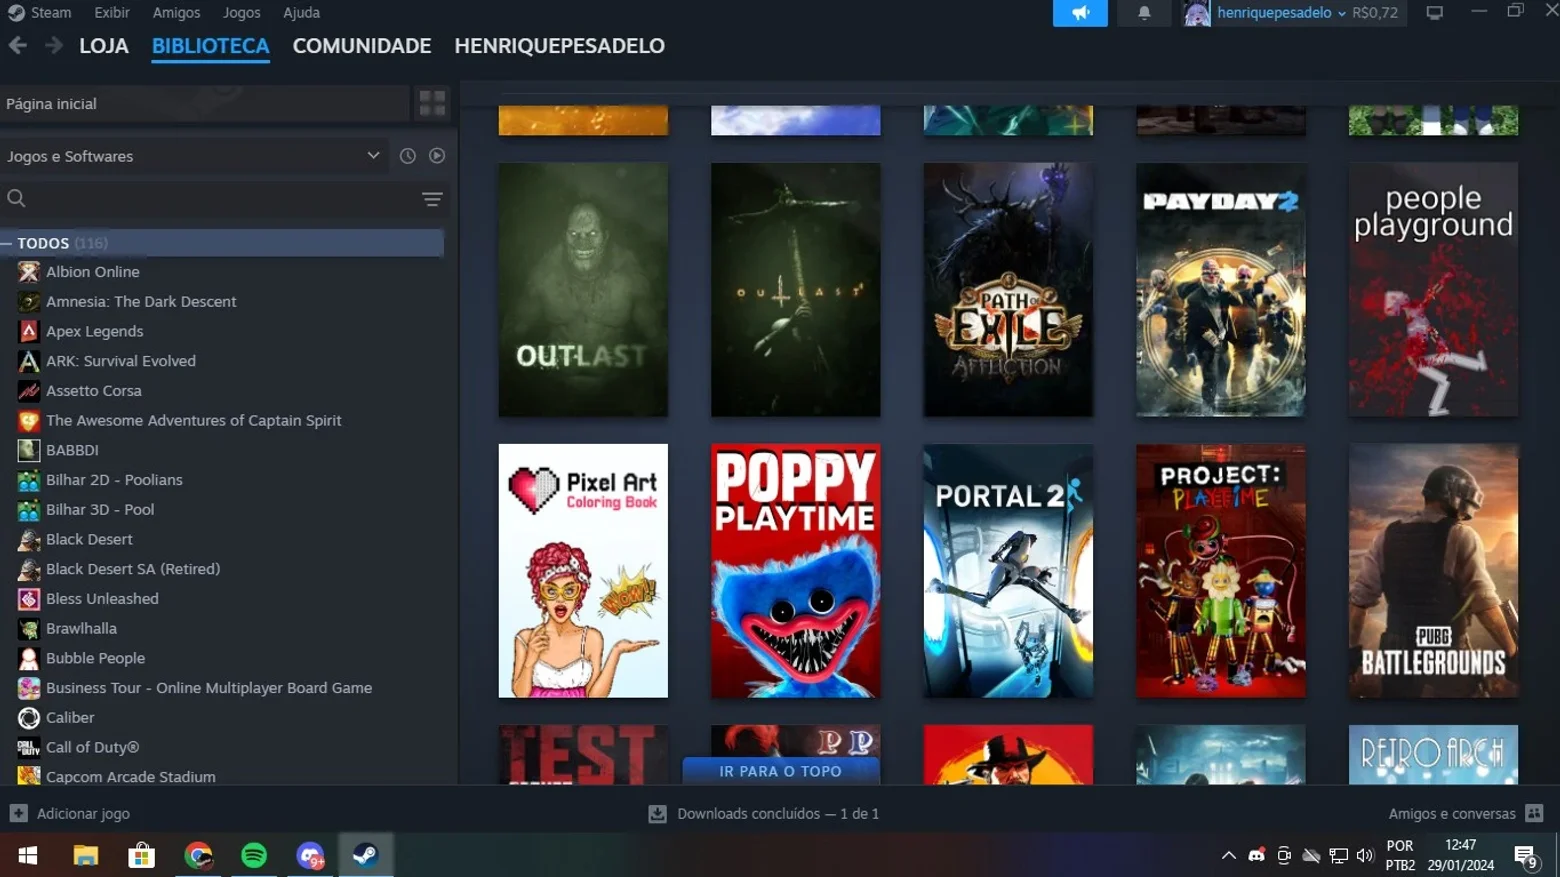Open Amigos e conversas panel
The height and width of the screenshot is (877, 1560).
pyautogui.click(x=1466, y=814)
